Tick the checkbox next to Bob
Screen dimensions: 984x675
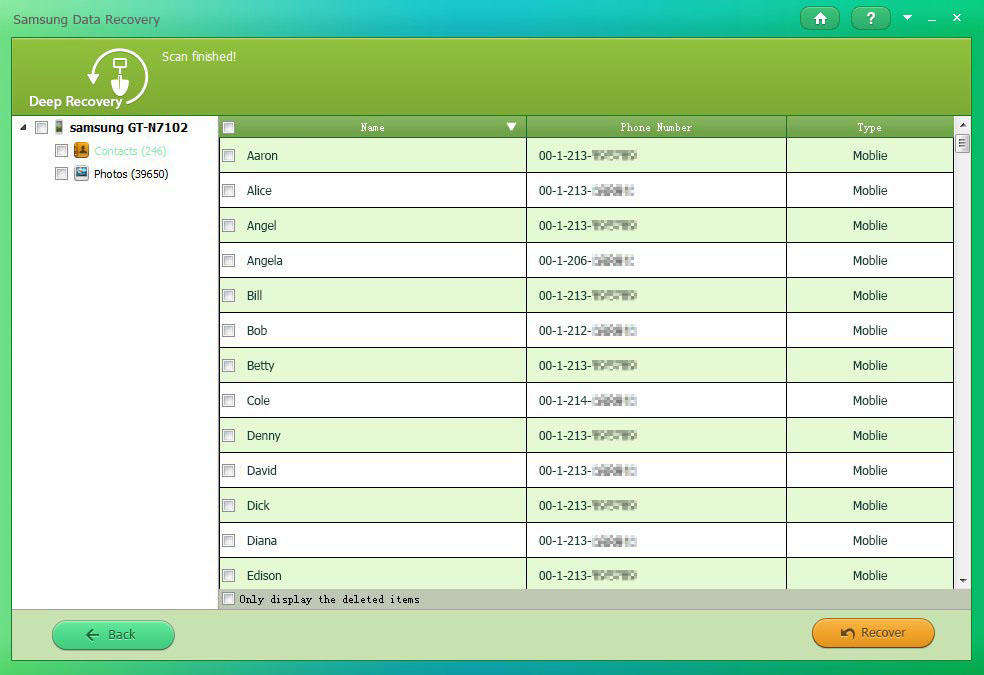(x=229, y=331)
